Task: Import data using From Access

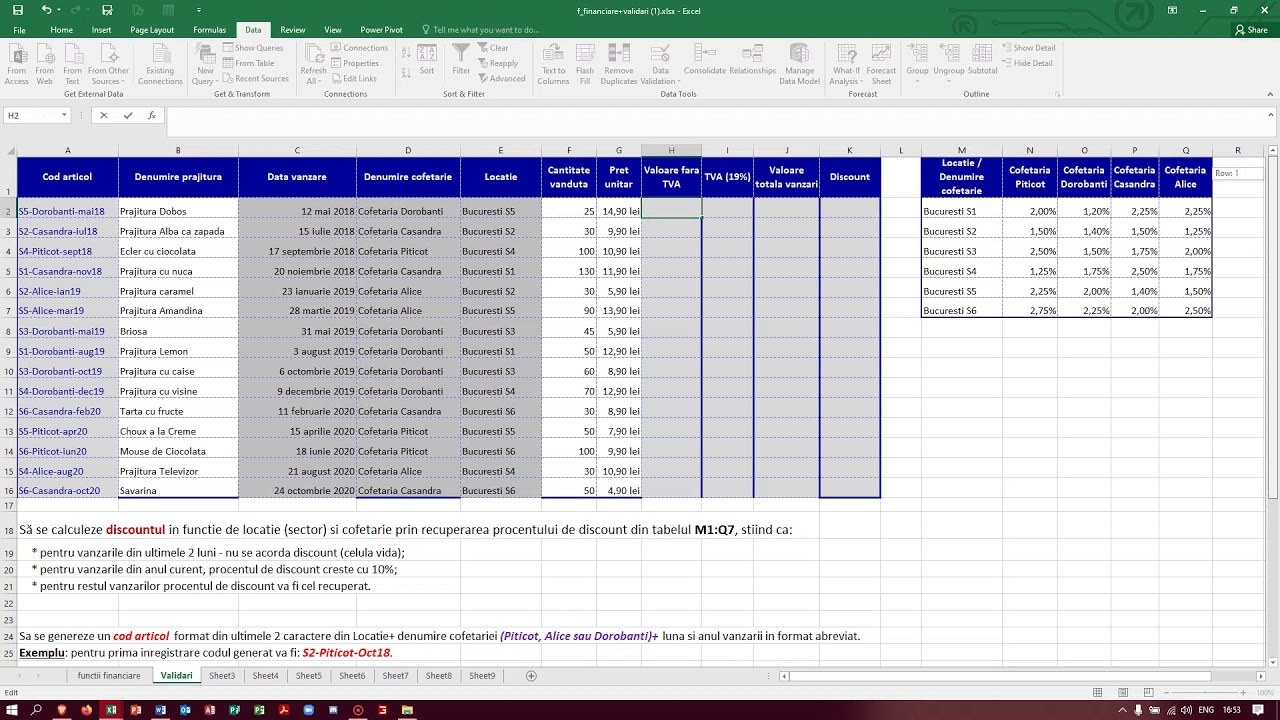Action: (17, 63)
